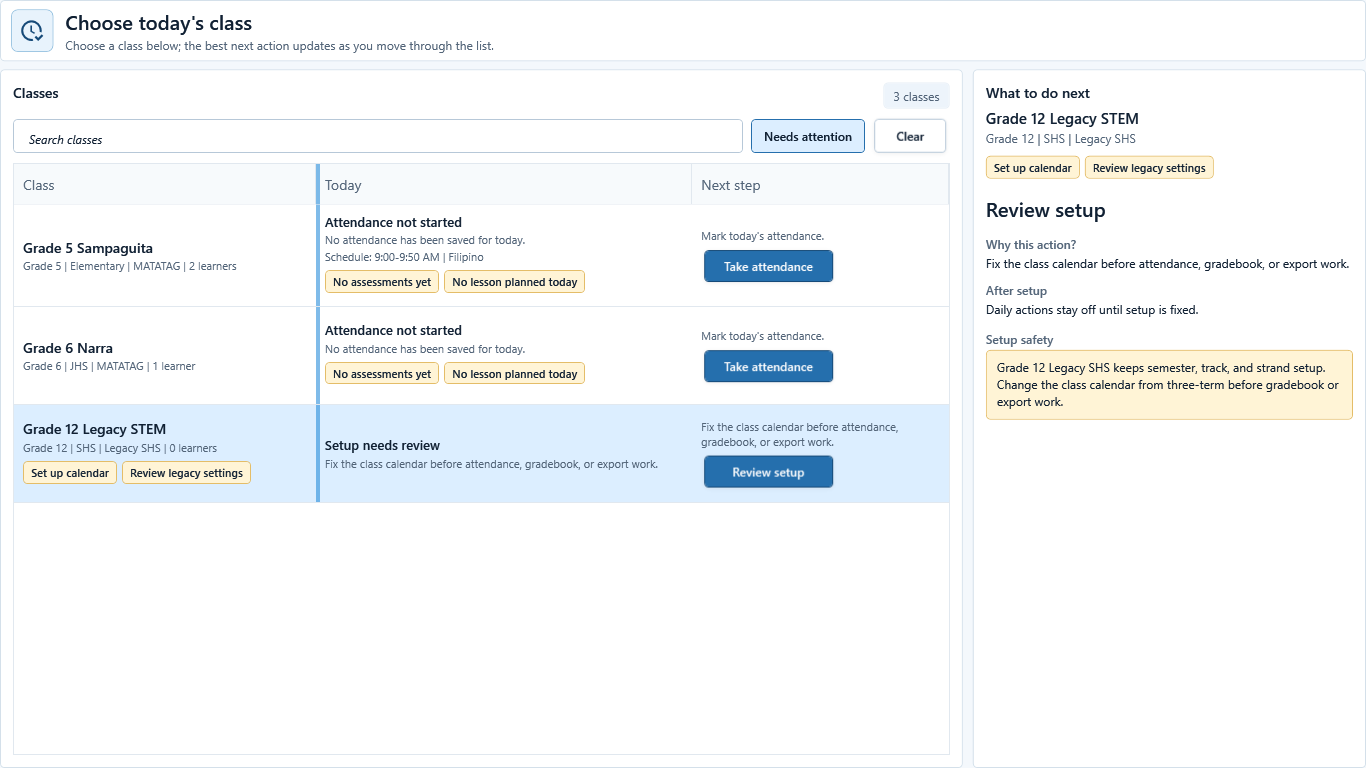Click the Setup safety warning box
The height and width of the screenshot is (768, 1366).
point(1169,385)
